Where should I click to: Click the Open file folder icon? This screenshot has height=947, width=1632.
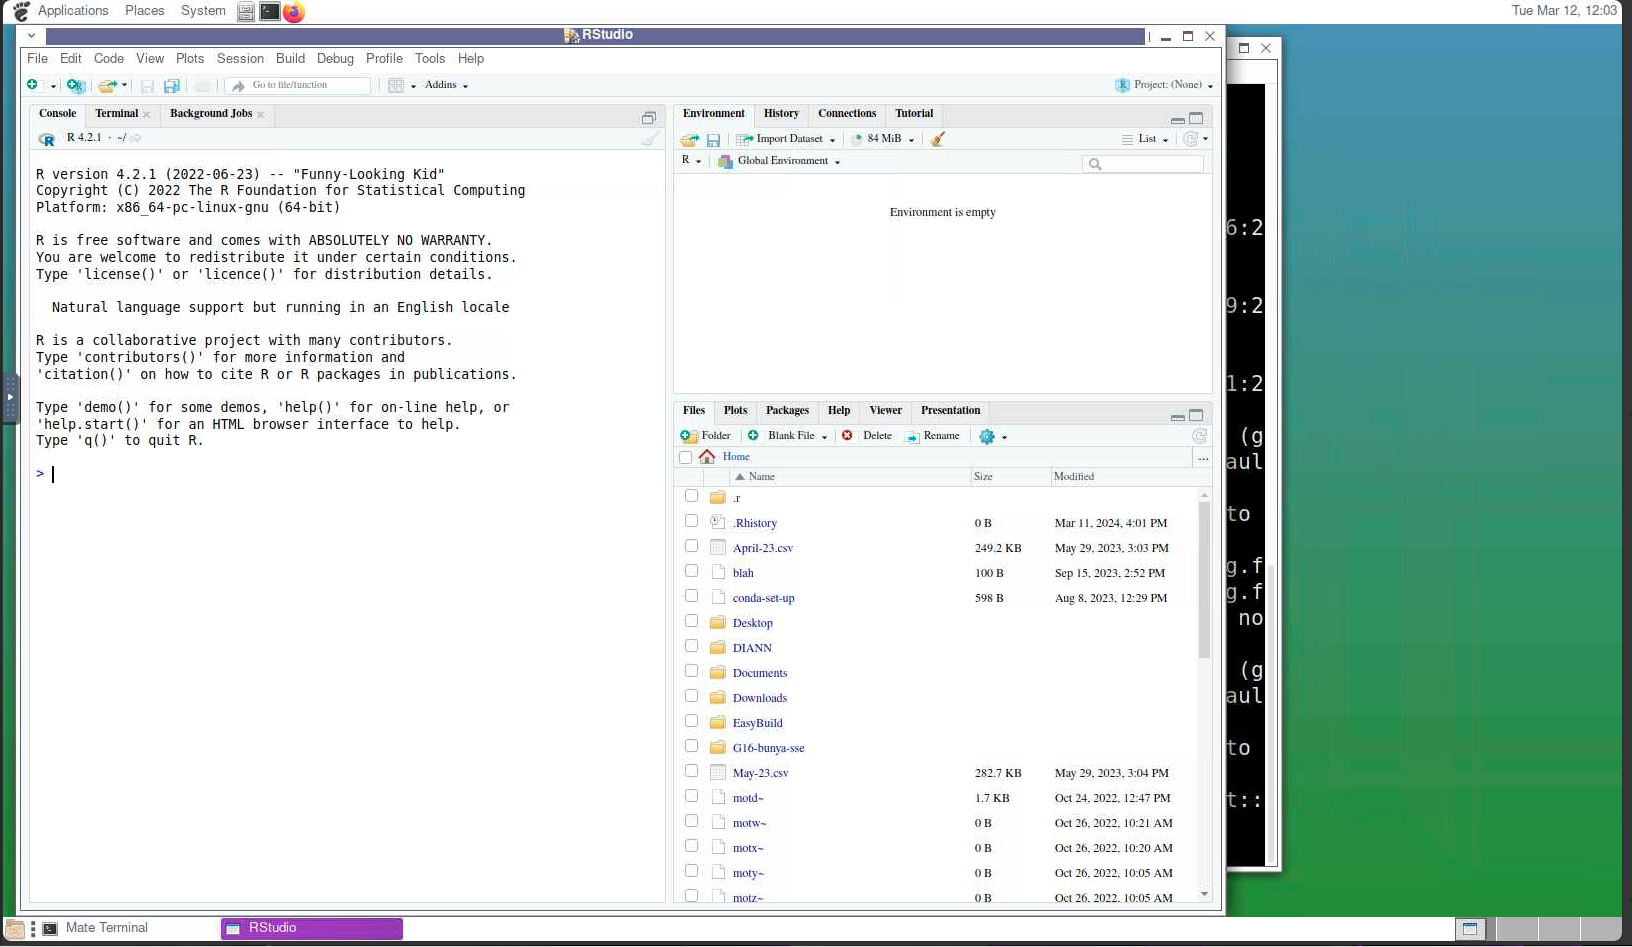107,85
